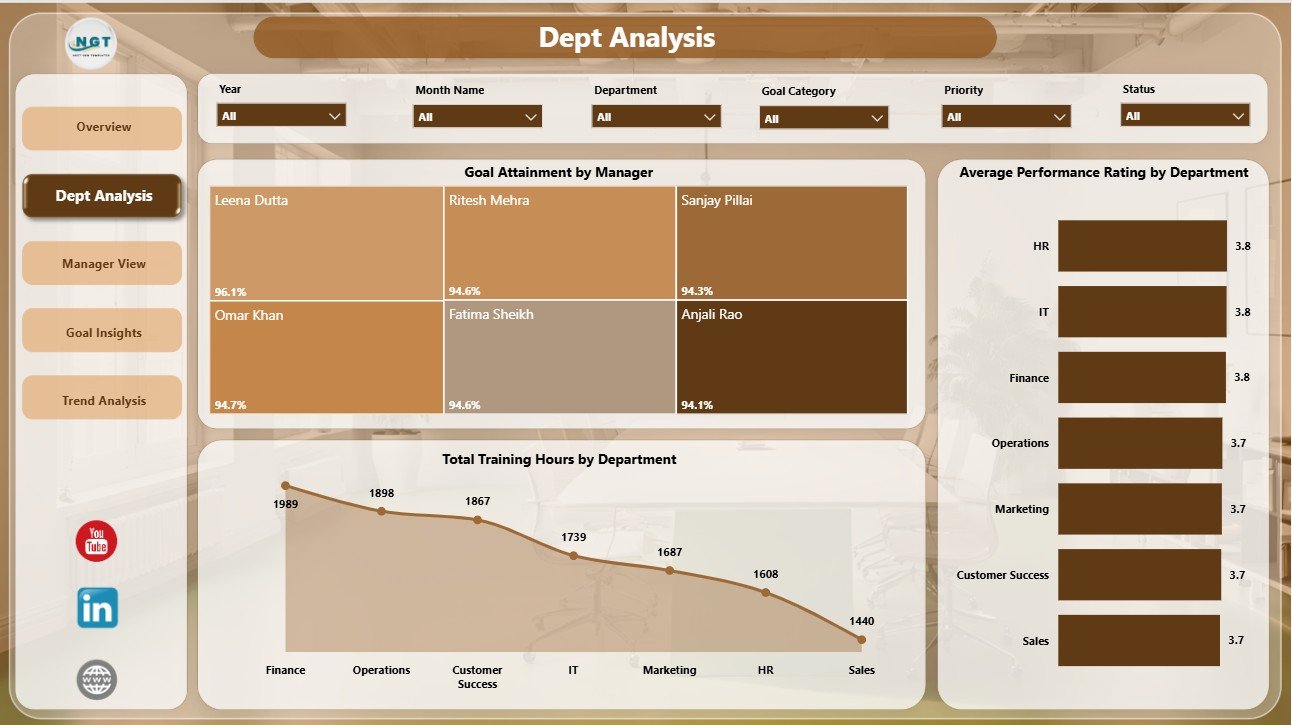The image size is (1292, 725).
Task: Click the Finance performance rating bar
Action: point(1141,377)
